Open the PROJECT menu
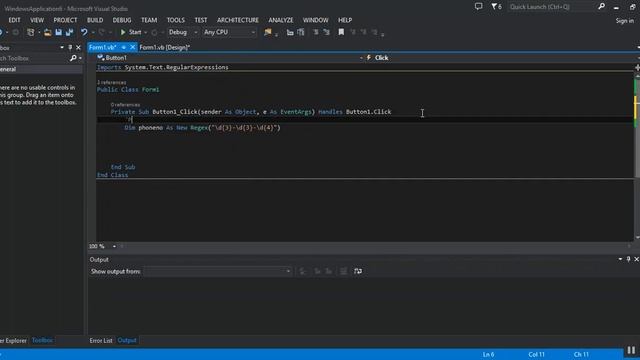The image size is (640, 360). 65,20
